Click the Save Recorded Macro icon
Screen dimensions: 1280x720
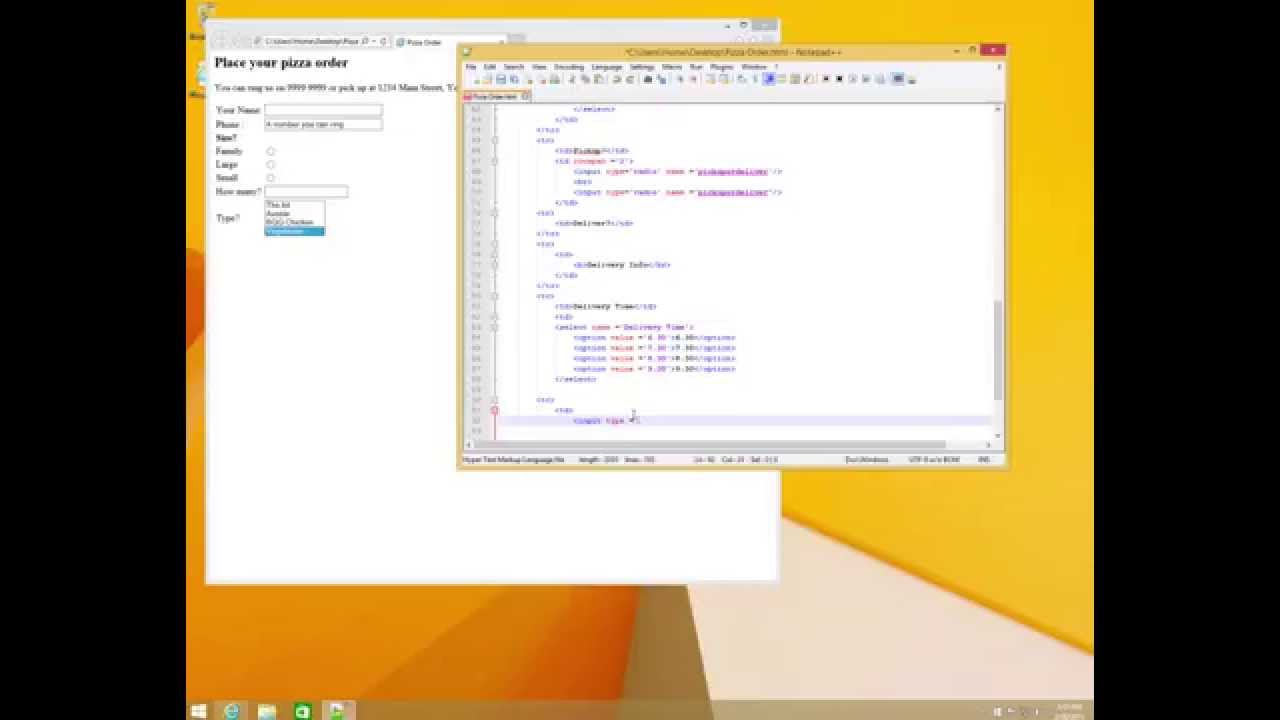pyautogui.click(x=881, y=79)
